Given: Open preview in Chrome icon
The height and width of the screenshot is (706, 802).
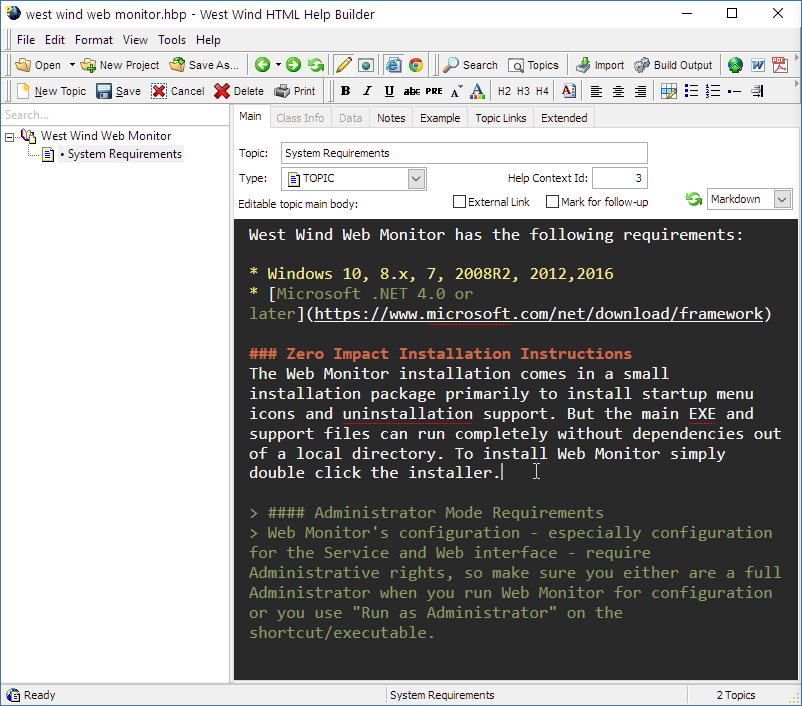Looking at the screenshot, I should (416, 65).
